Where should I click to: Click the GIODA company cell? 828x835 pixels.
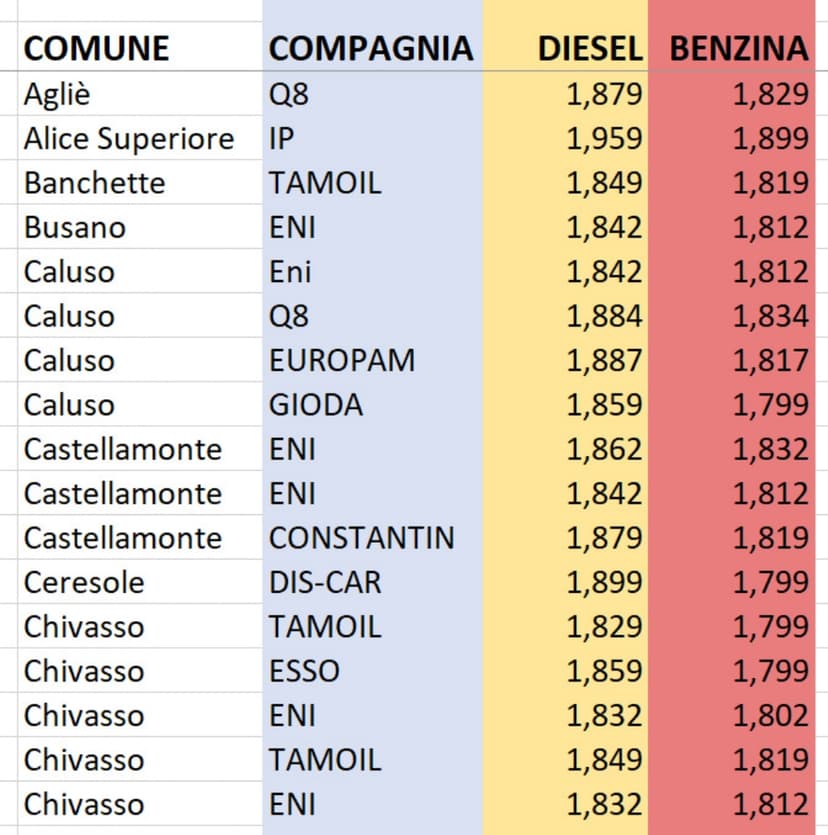(x=316, y=405)
